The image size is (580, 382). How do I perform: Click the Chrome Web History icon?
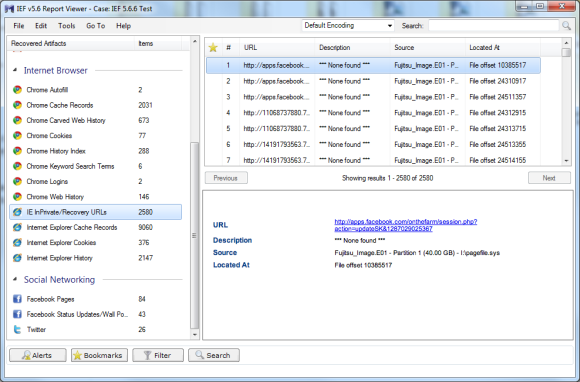[x=17, y=197]
